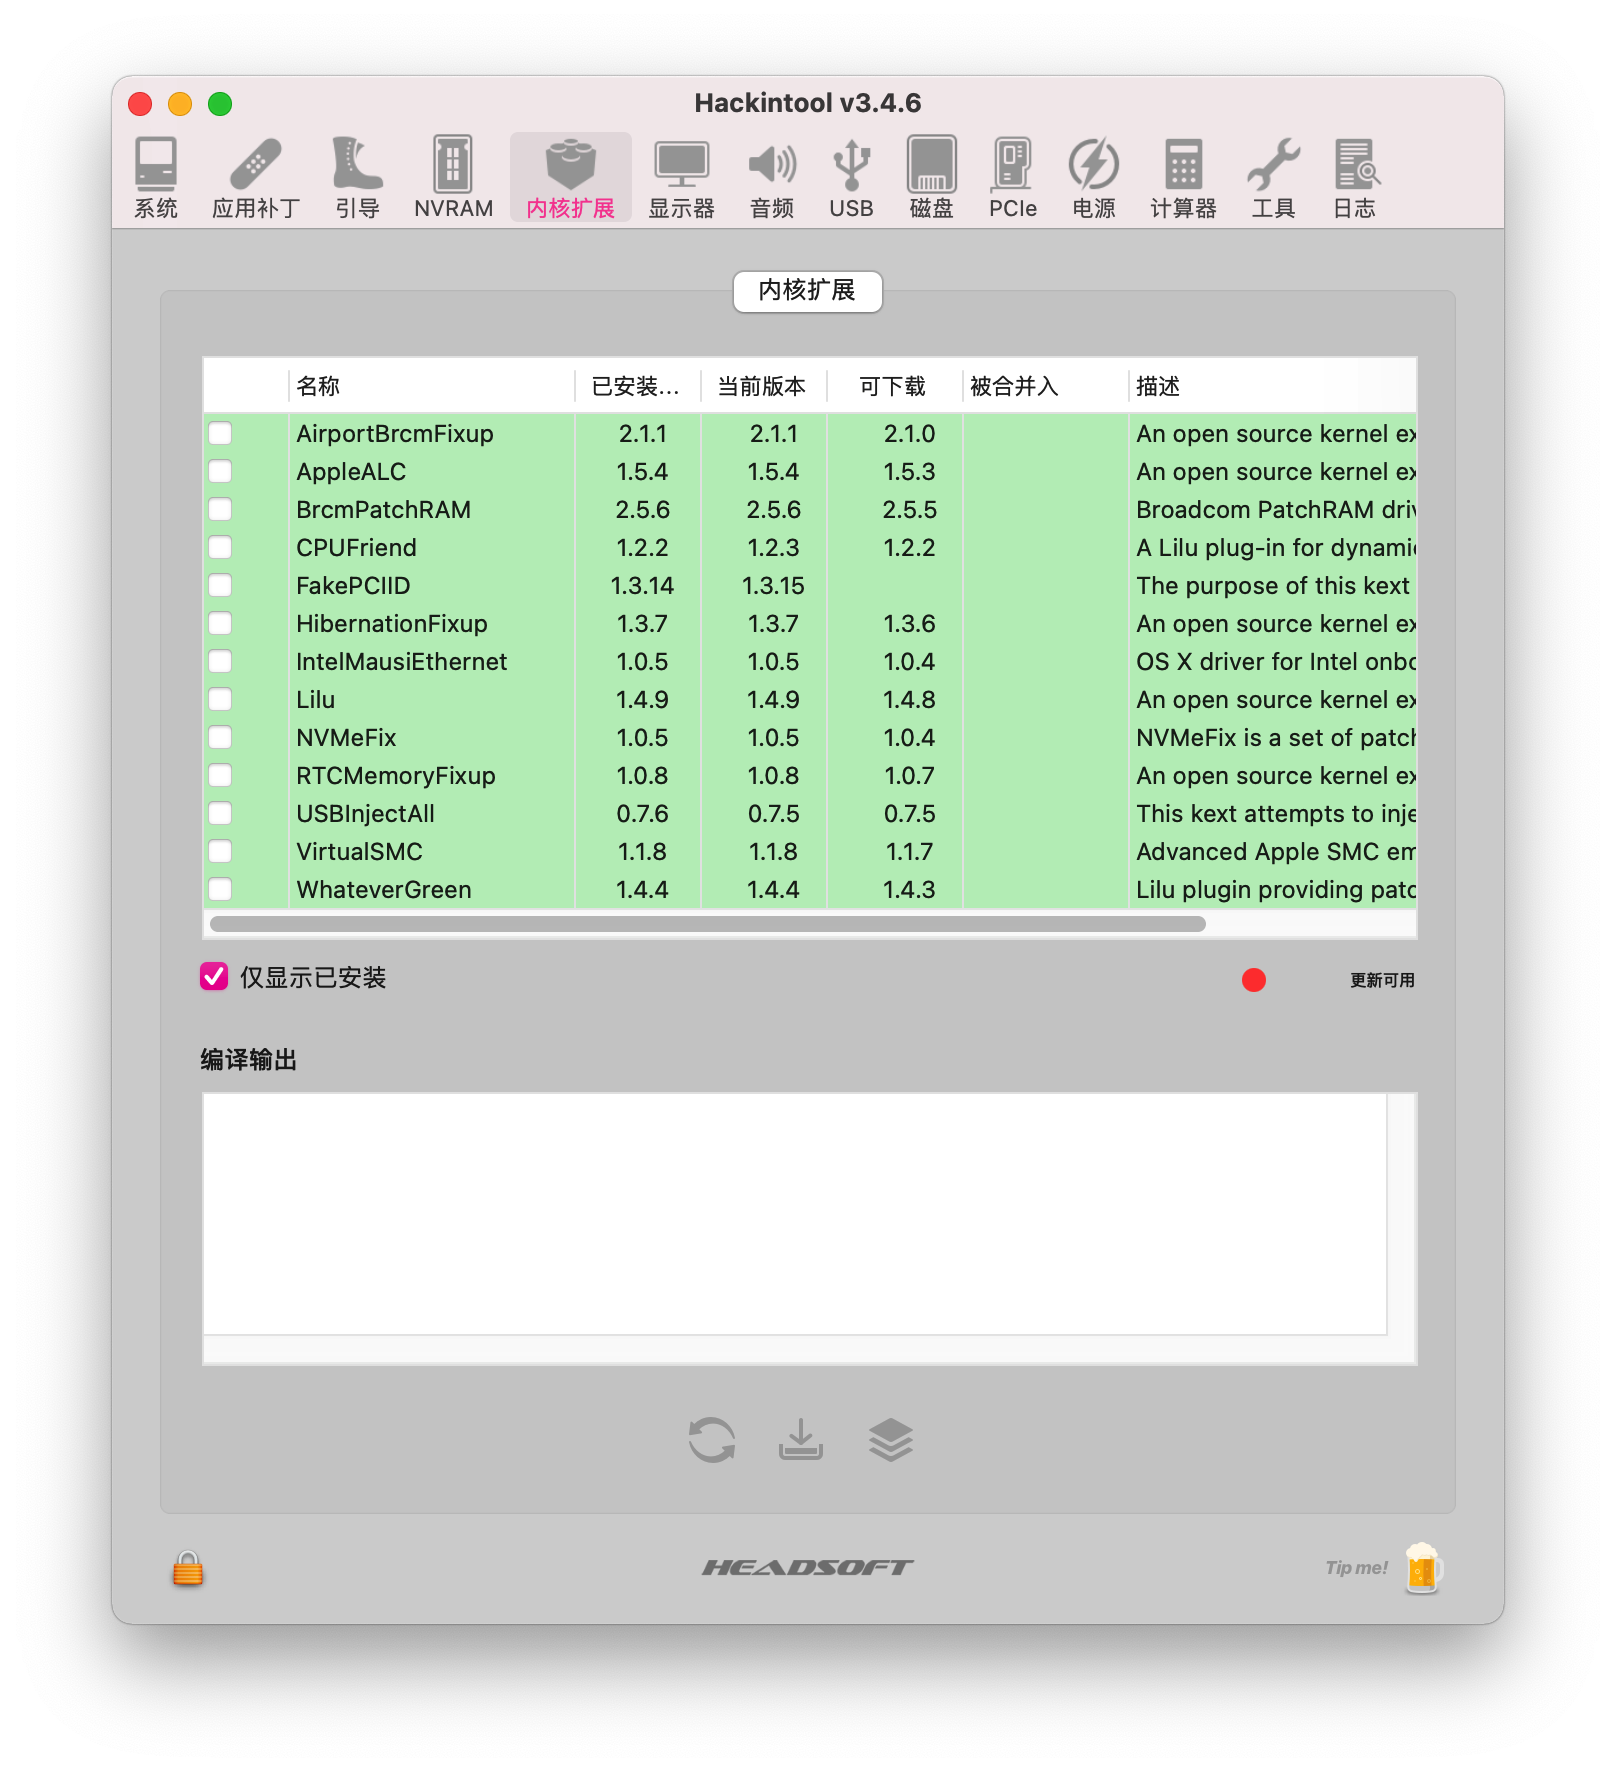The image size is (1616, 1772).
Task: Sort by 名称 column header
Action: (x=432, y=386)
